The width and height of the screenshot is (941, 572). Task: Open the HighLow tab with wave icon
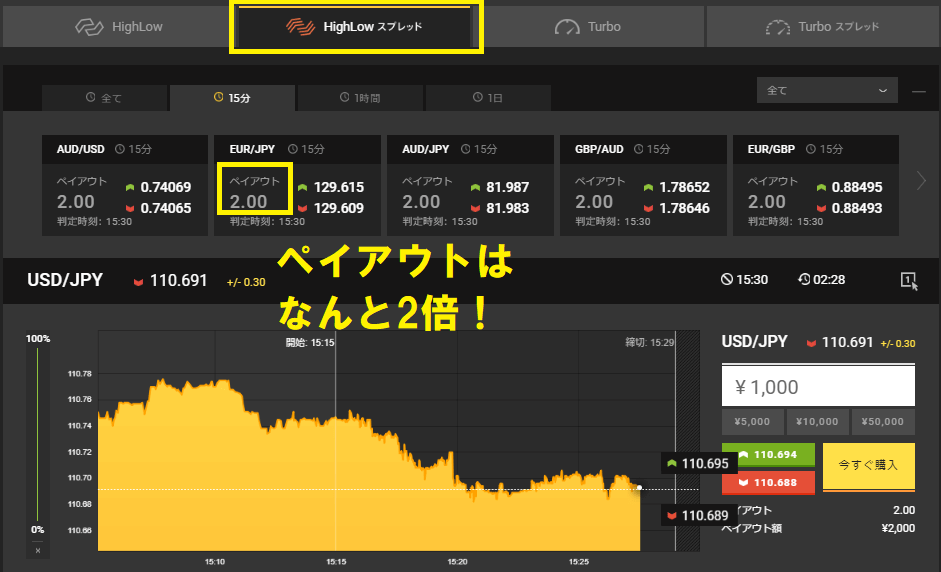pos(117,26)
